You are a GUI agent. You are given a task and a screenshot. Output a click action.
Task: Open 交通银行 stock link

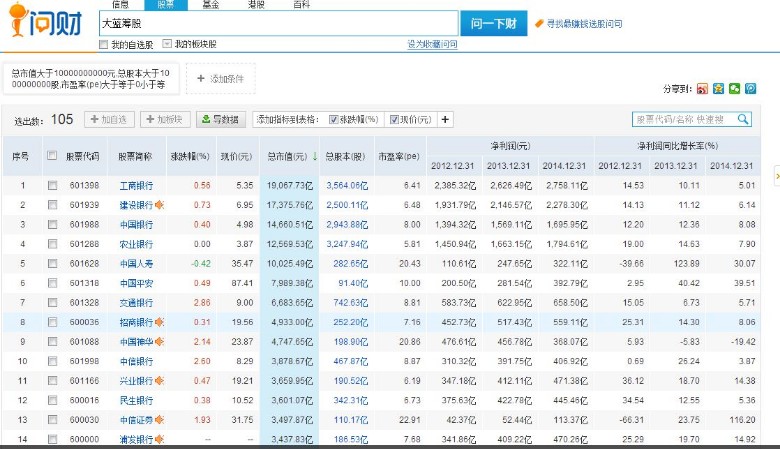click(136, 303)
